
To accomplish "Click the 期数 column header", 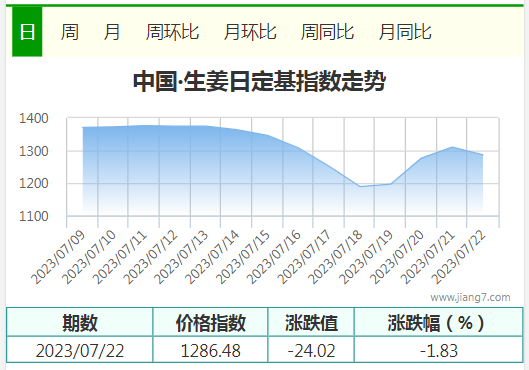I will point(80,322).
